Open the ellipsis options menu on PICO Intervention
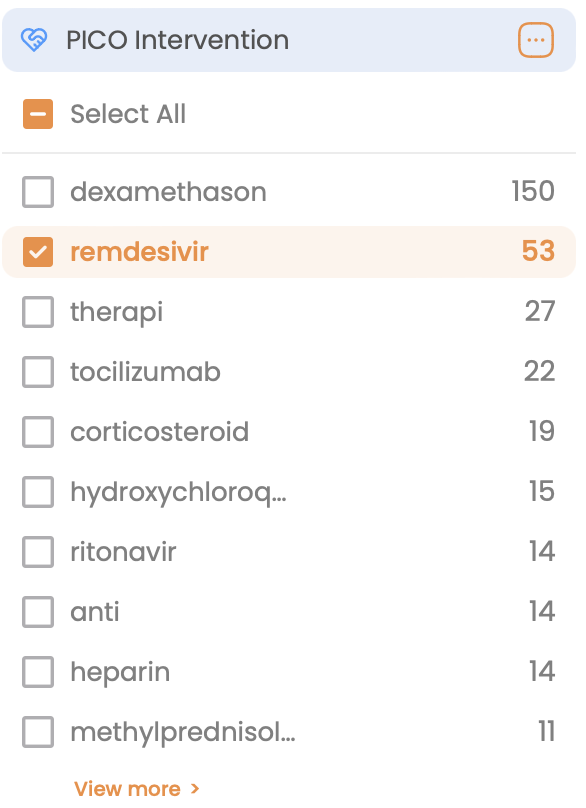The width and height of the screenshot is (586, 808). [536, 40]
